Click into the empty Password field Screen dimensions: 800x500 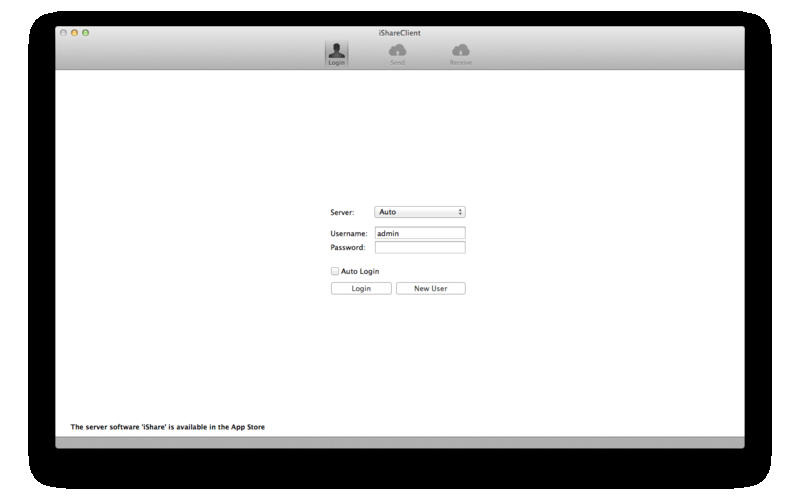(x=420, y=247)
